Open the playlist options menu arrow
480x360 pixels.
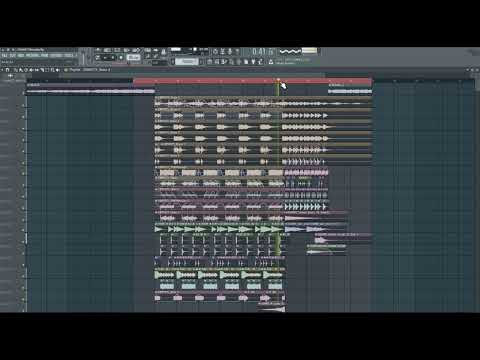(2, 70)
